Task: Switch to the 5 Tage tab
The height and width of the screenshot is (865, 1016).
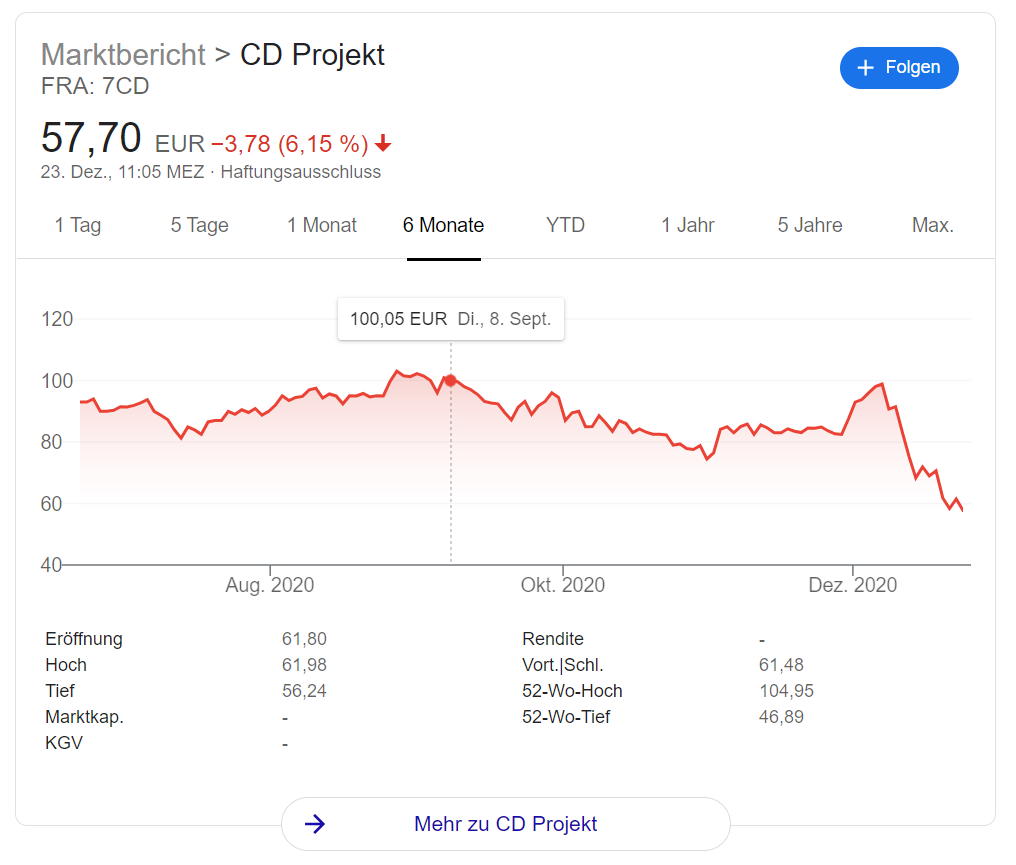Action: (x=199, y=226)
